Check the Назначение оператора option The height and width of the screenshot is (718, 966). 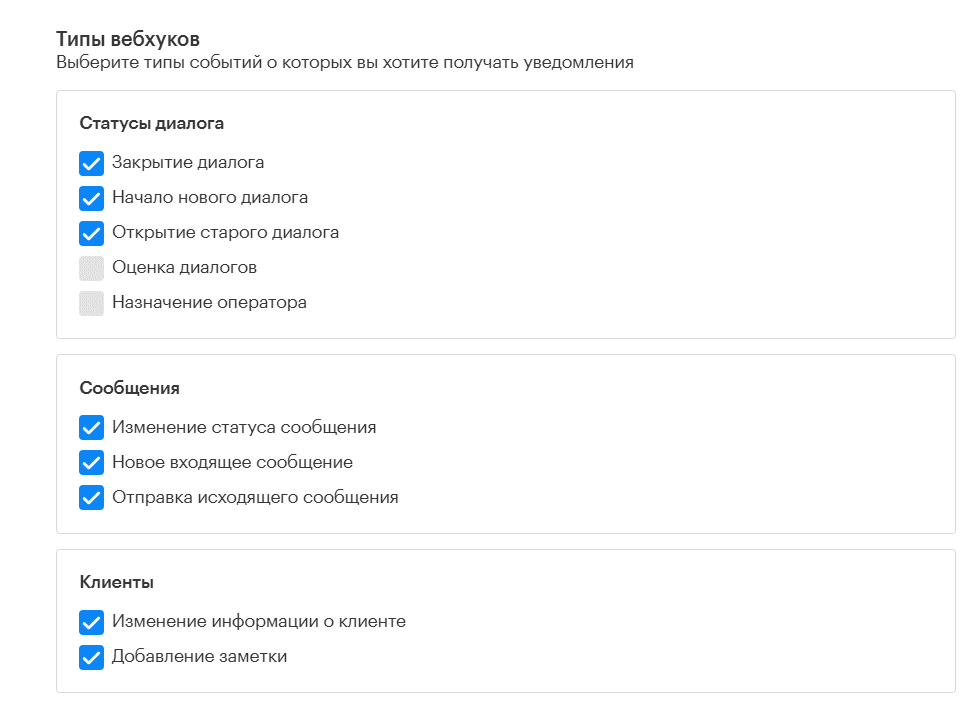click(x=91, y=302)
